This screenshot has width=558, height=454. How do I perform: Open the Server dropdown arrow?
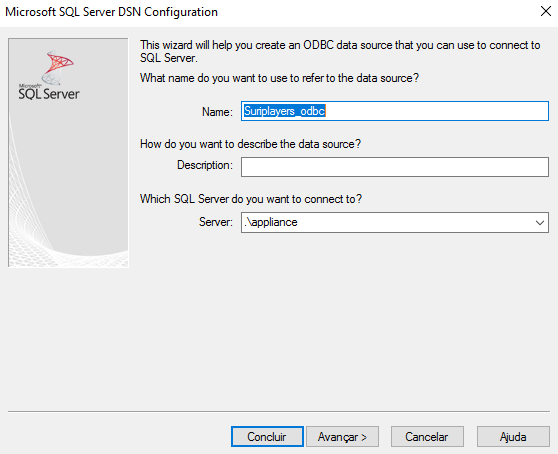[x=539, y=223]
